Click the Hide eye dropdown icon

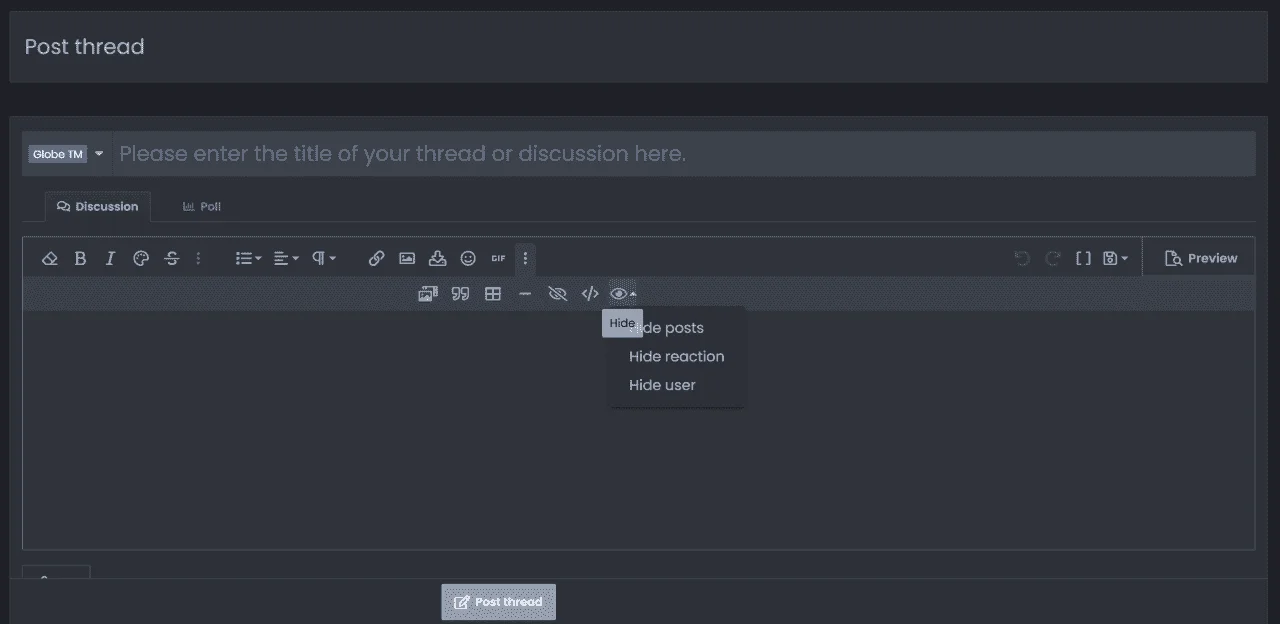(623, 294)
